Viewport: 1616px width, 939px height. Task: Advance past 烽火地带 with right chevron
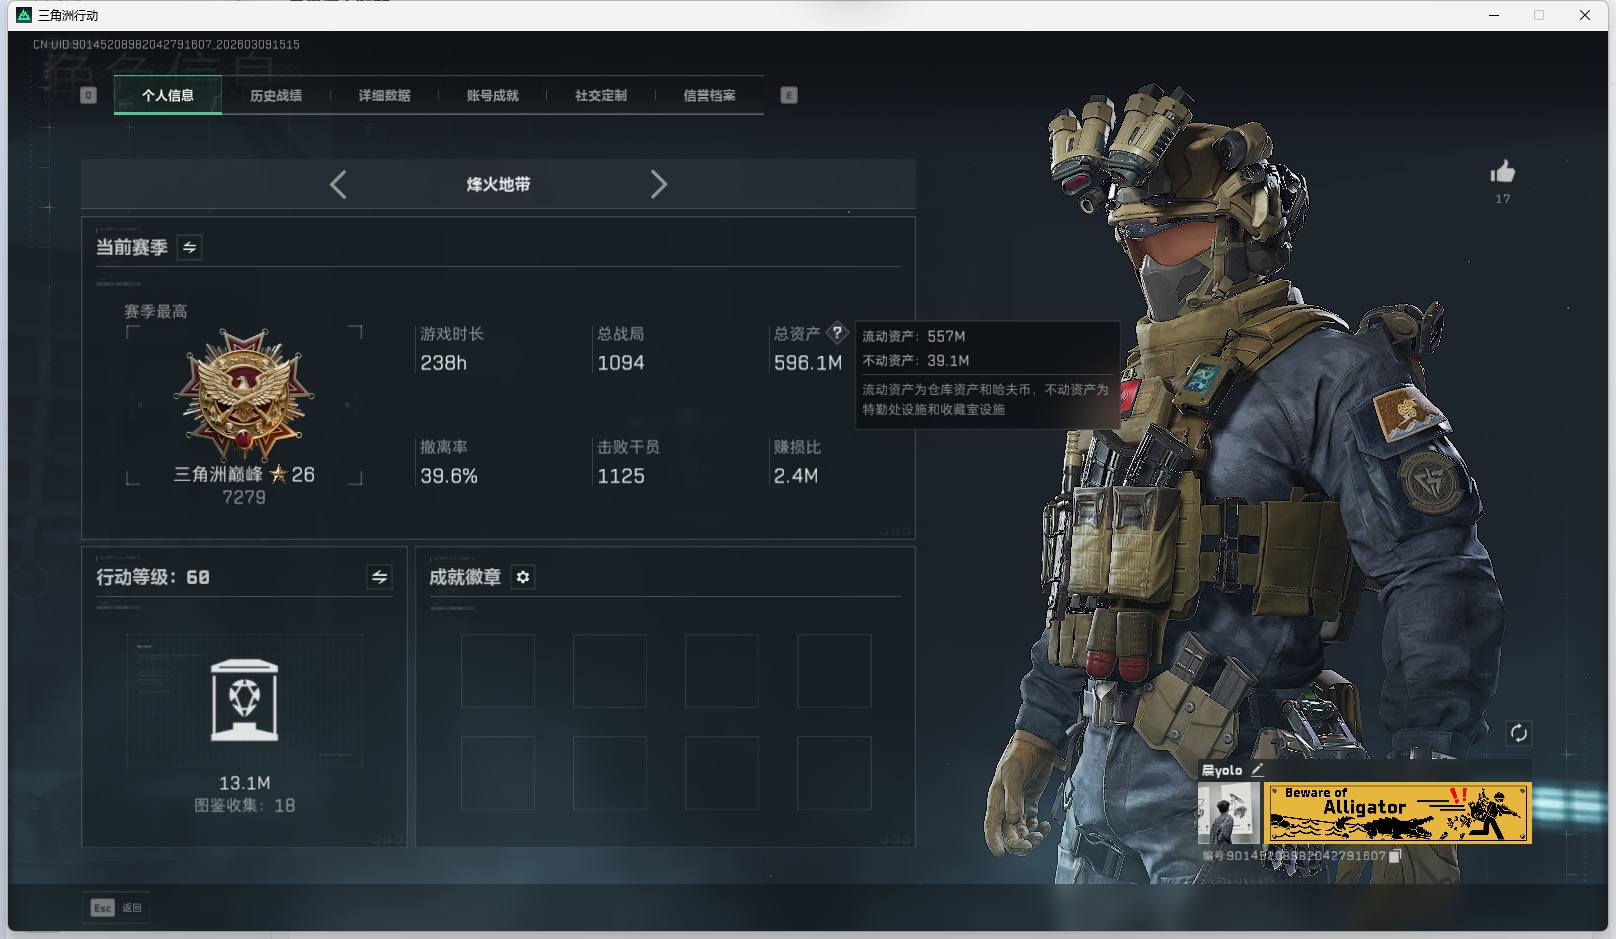(x=659, y=184)
